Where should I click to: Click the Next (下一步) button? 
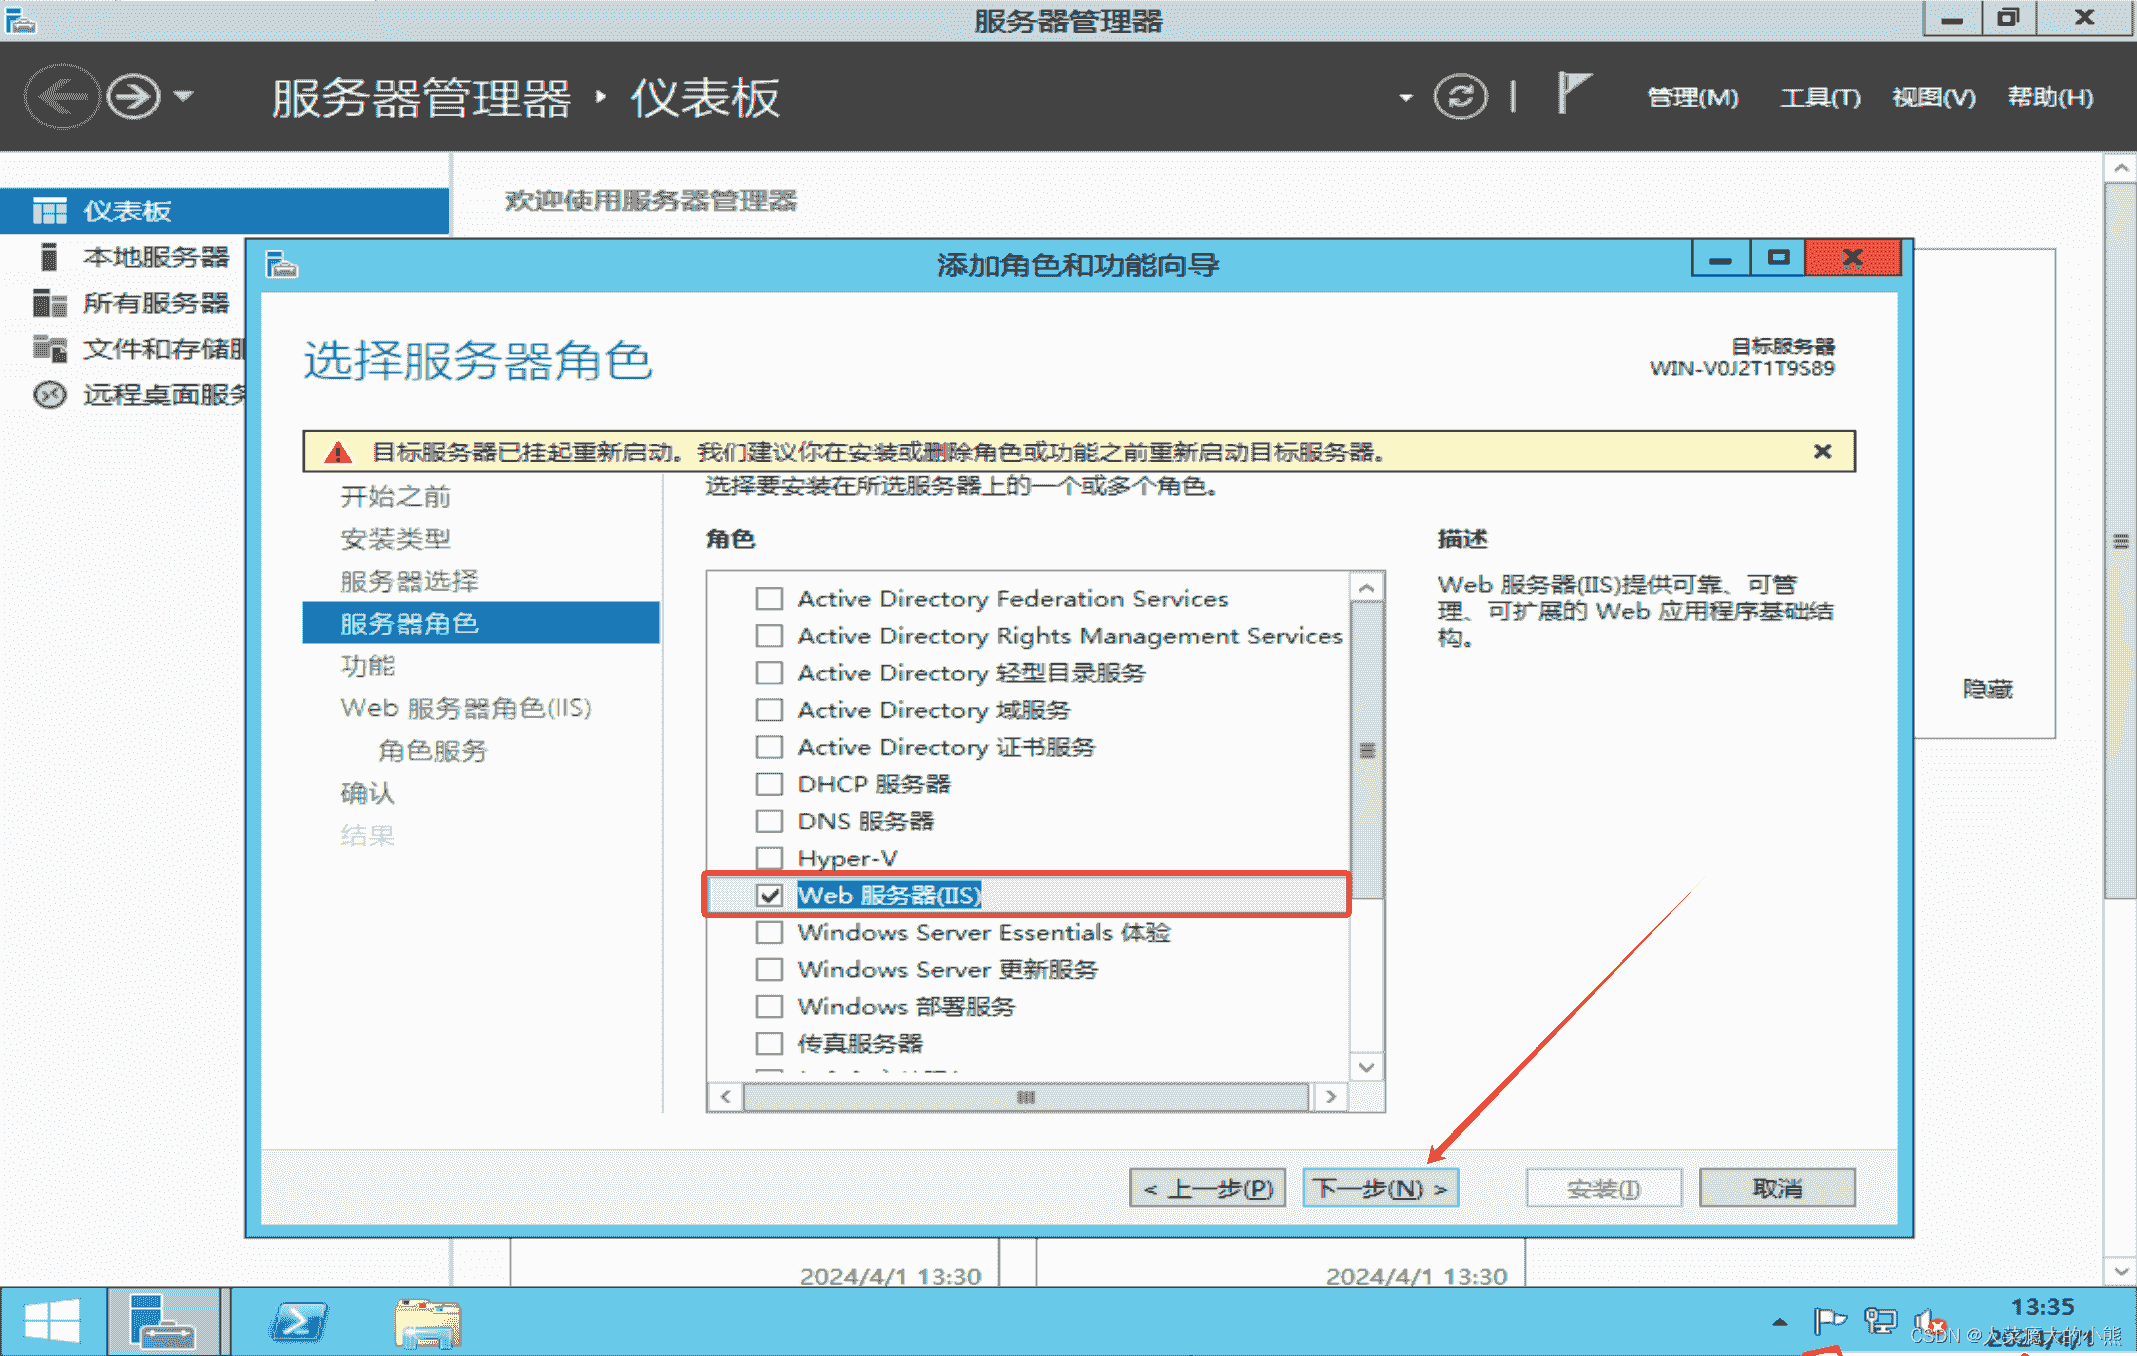click(x=1380, y=1188)
